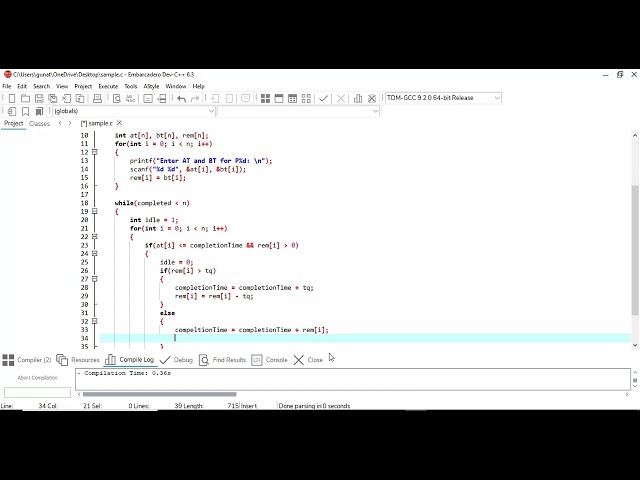
Task: Close the bottom panel with Close button
Action: tap(308, 360)
